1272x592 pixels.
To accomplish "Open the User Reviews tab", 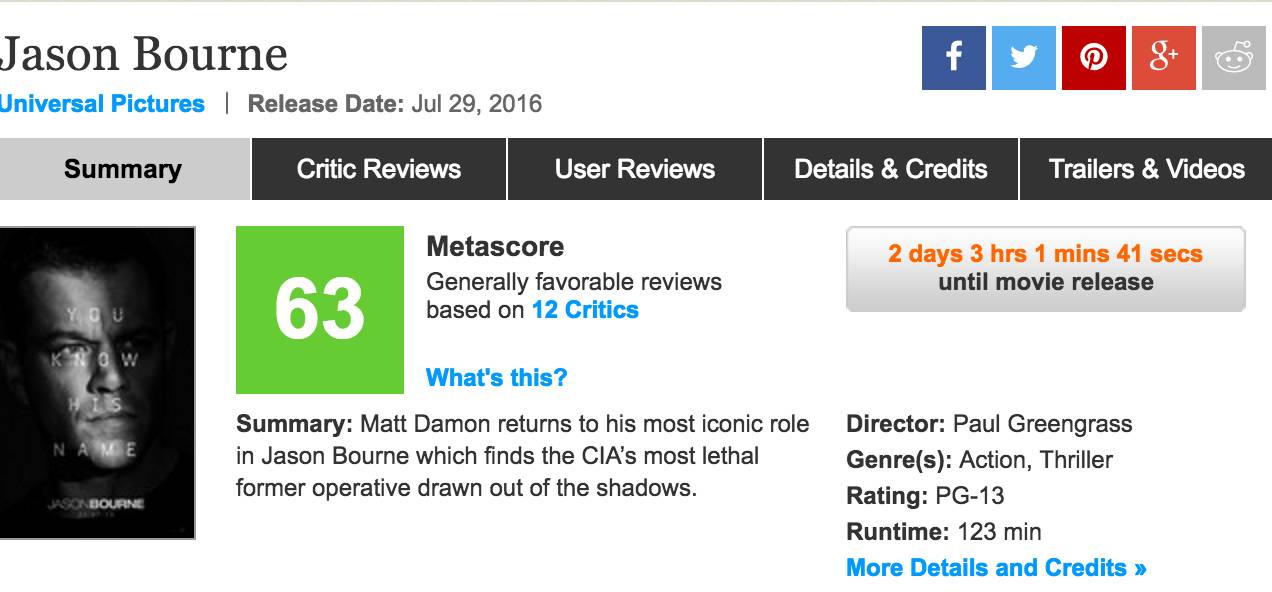I will (x=635, y=169).
